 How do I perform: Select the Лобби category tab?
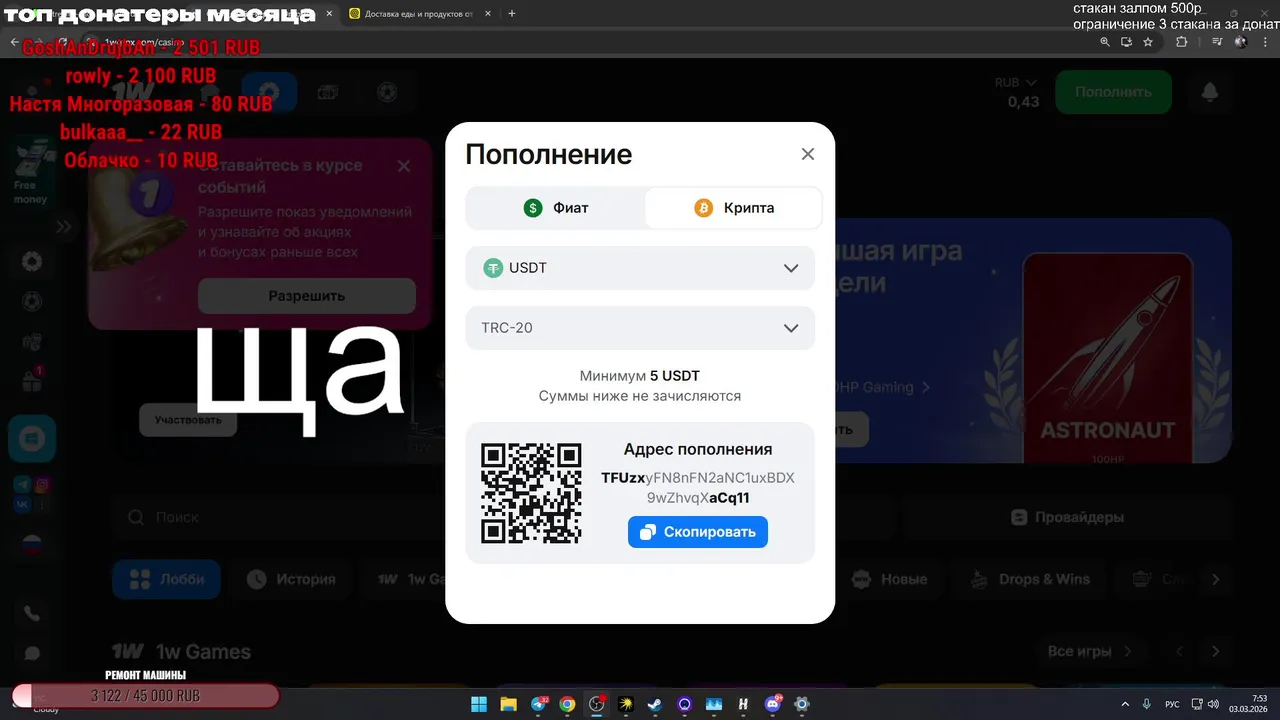click(x=167, y=579)
